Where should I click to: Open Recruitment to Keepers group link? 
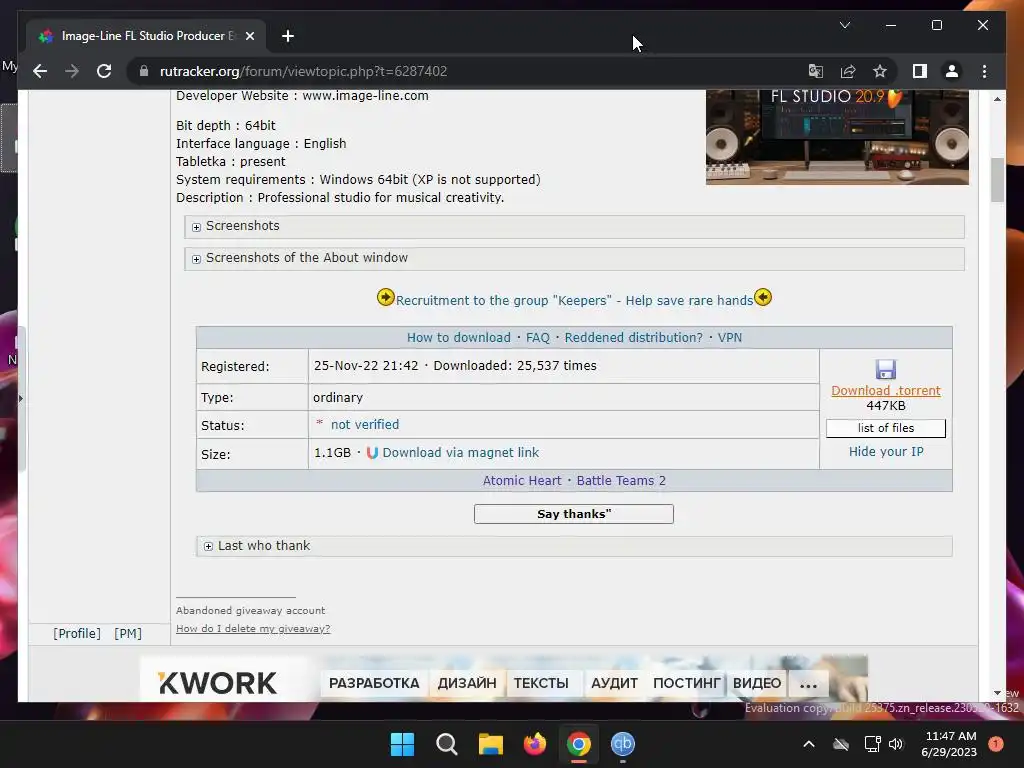574,300
